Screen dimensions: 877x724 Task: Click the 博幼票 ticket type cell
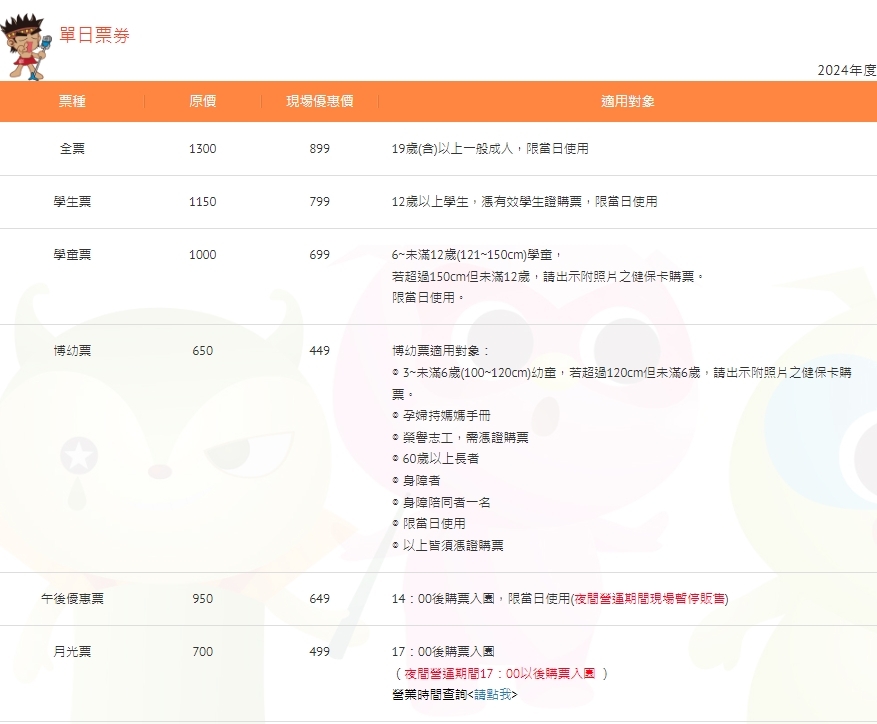(x=72, y=351)
